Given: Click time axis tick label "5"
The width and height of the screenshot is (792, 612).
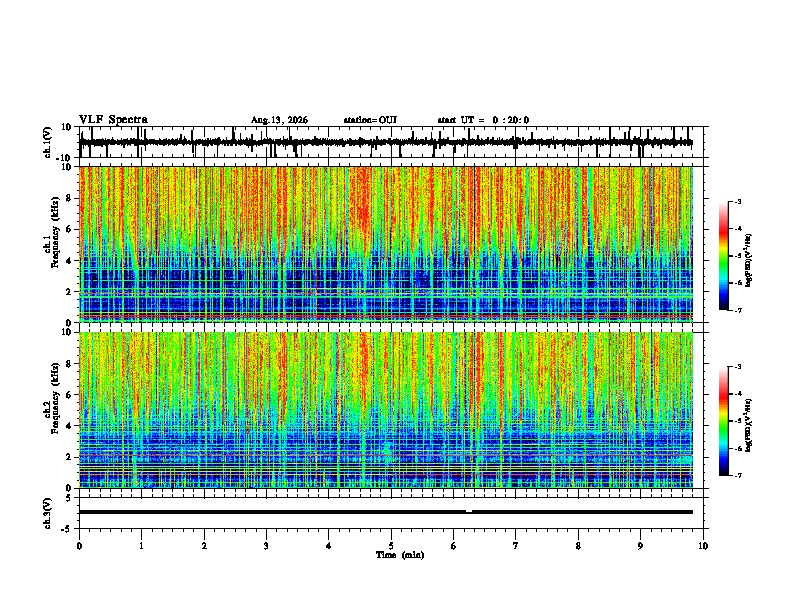Looking at the screenshot, I should [391, 546].
